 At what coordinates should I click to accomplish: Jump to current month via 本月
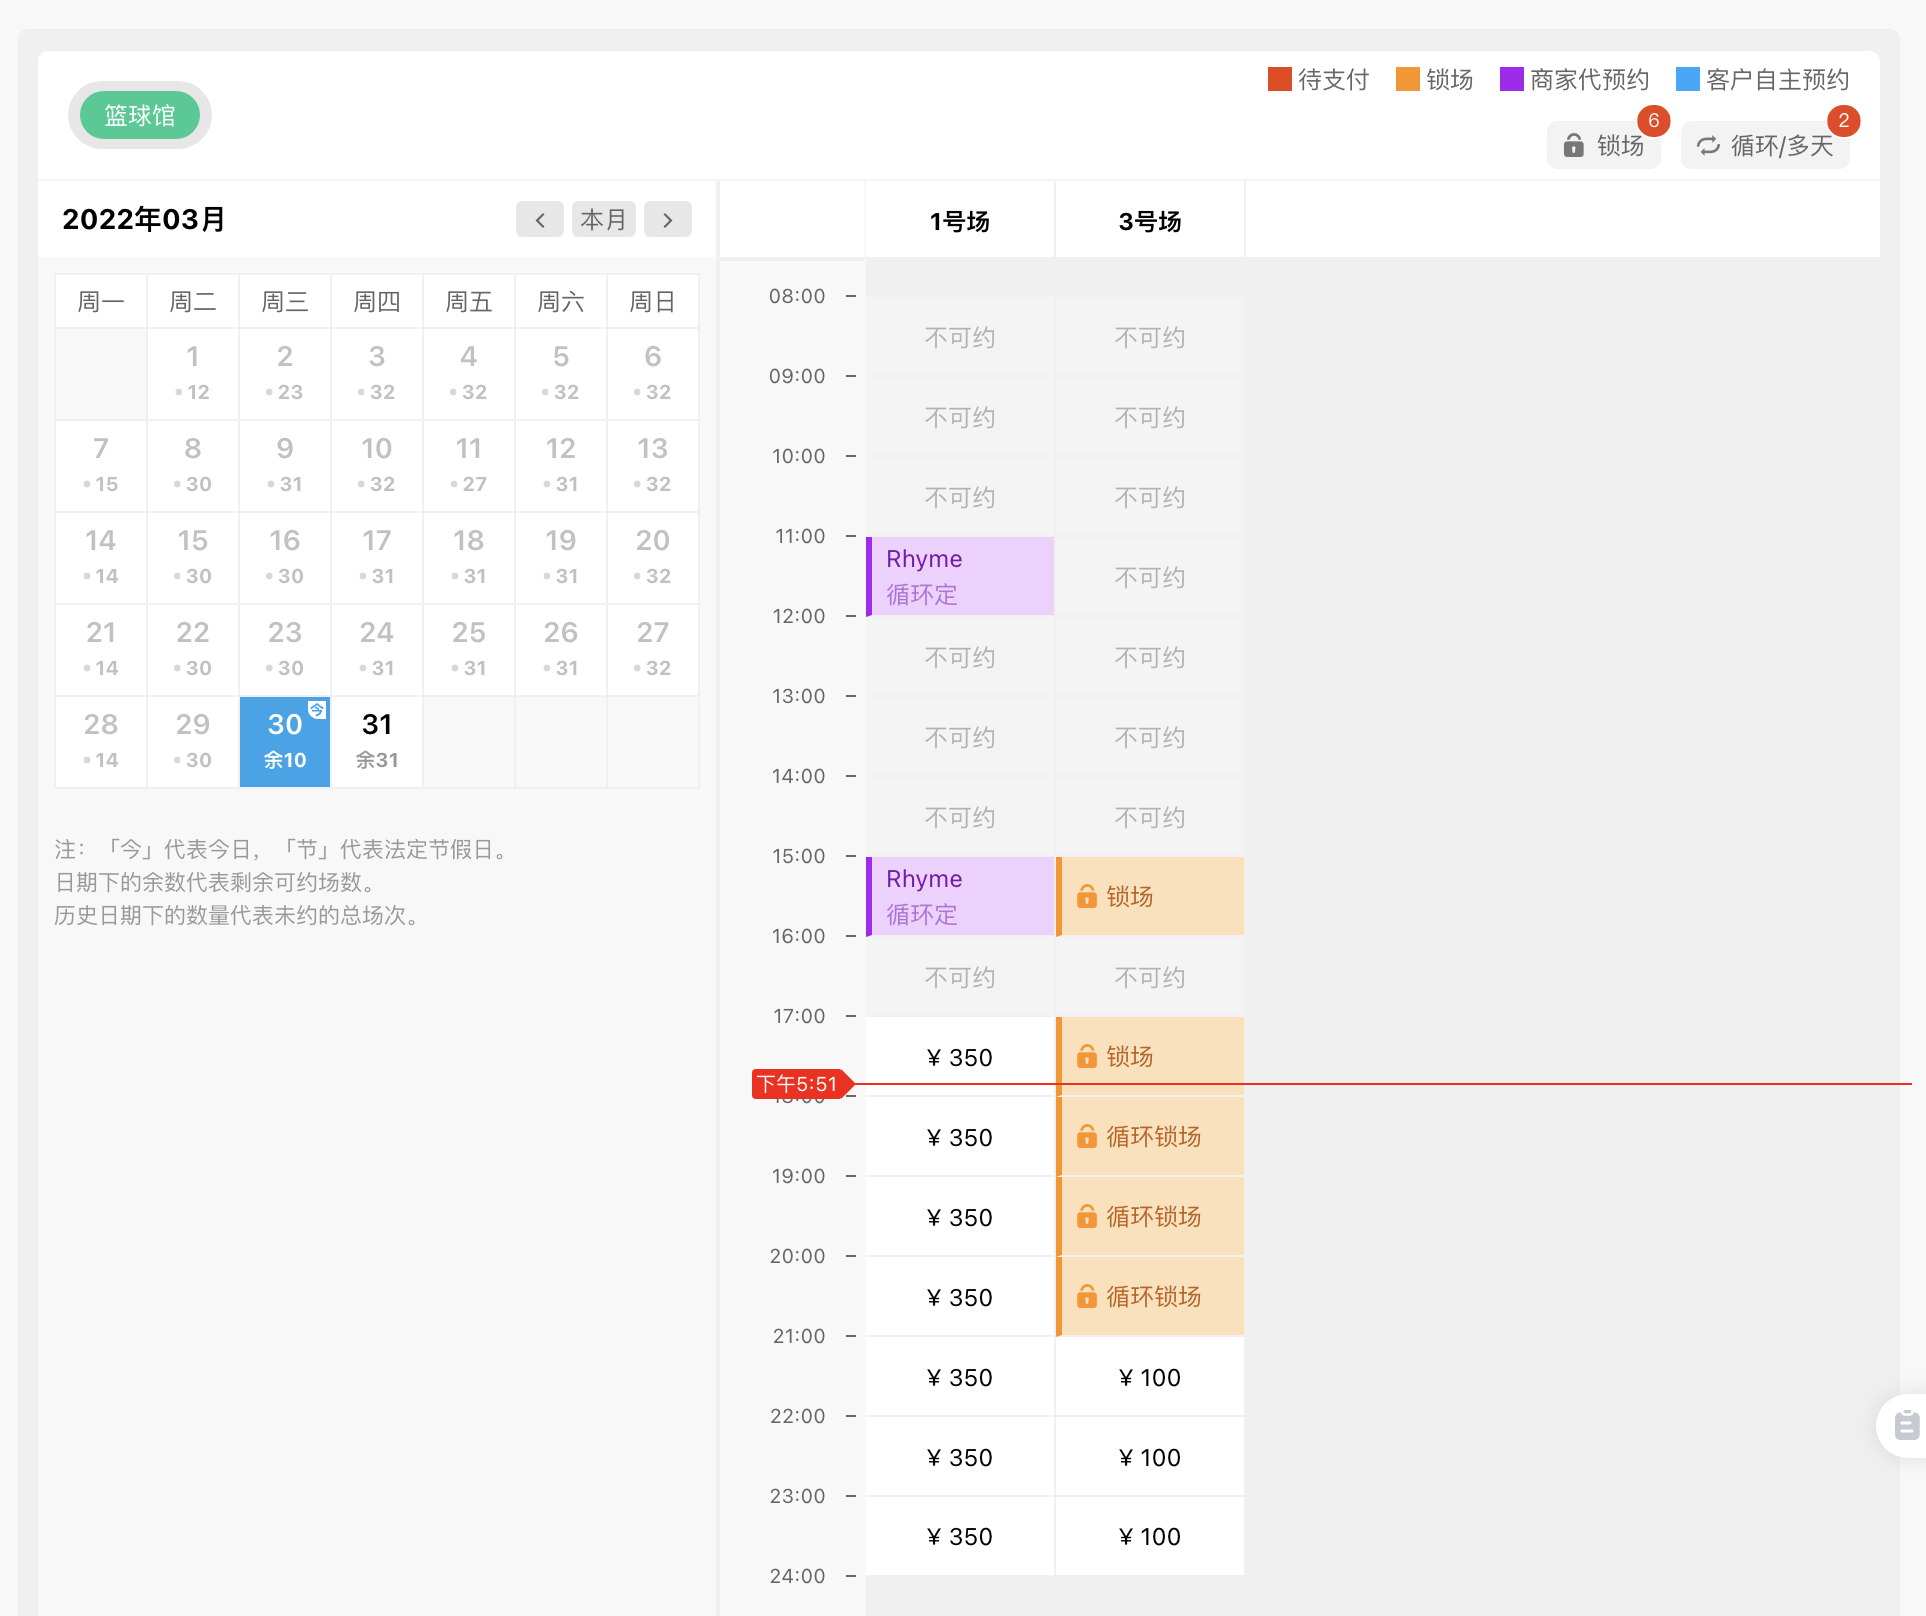pyautogui.click(x=604, y=219)
